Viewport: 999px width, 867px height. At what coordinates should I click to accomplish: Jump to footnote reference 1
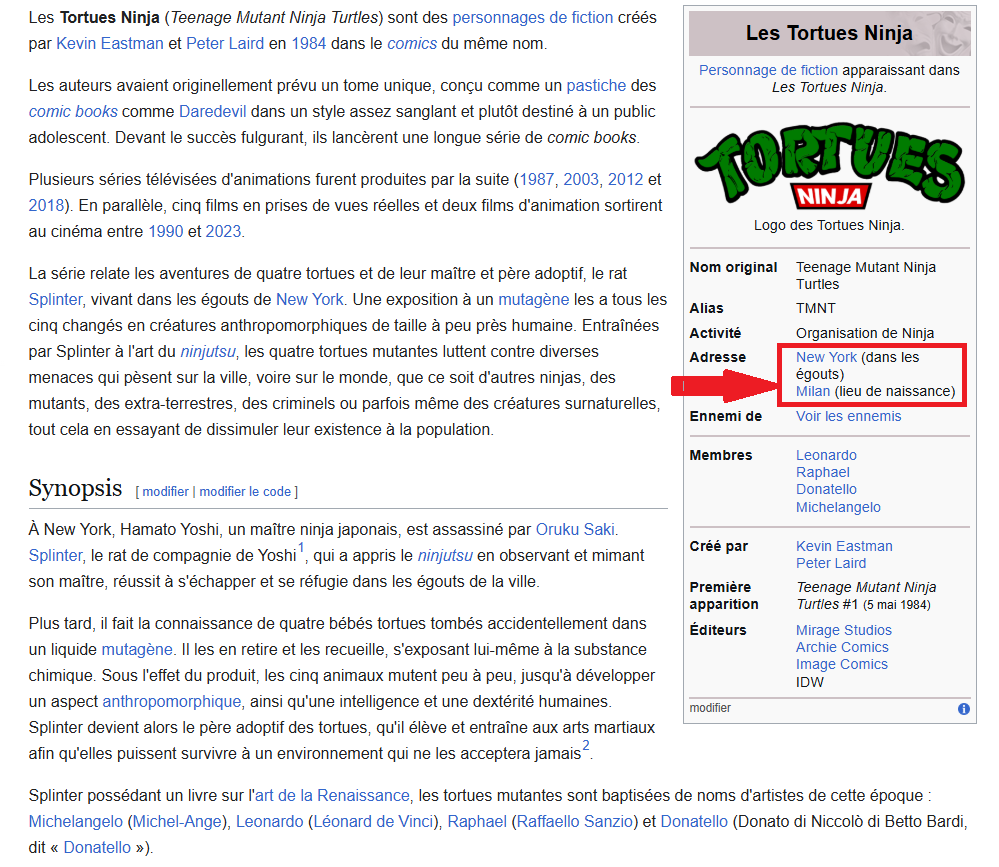point(301,548)
